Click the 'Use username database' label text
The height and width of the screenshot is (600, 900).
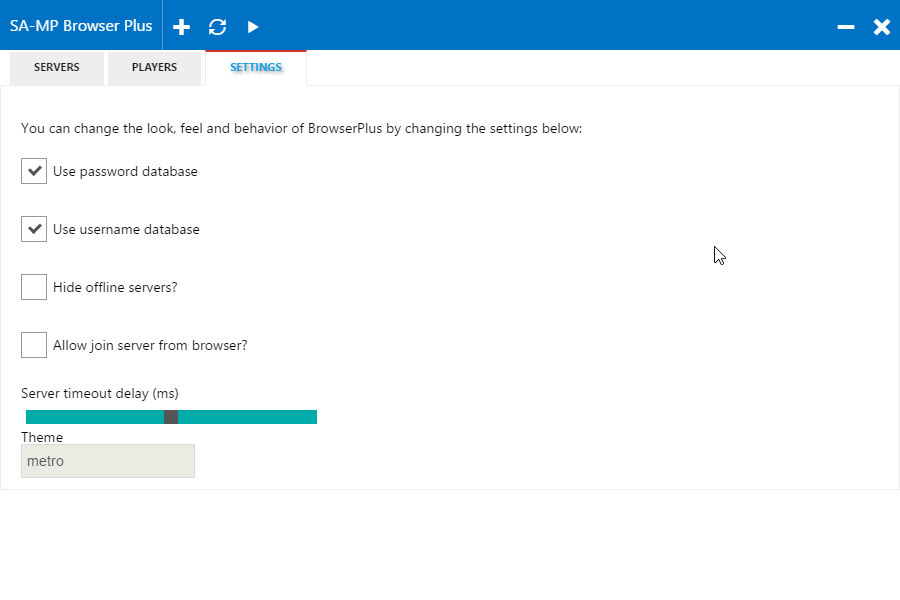coord(126,229)
